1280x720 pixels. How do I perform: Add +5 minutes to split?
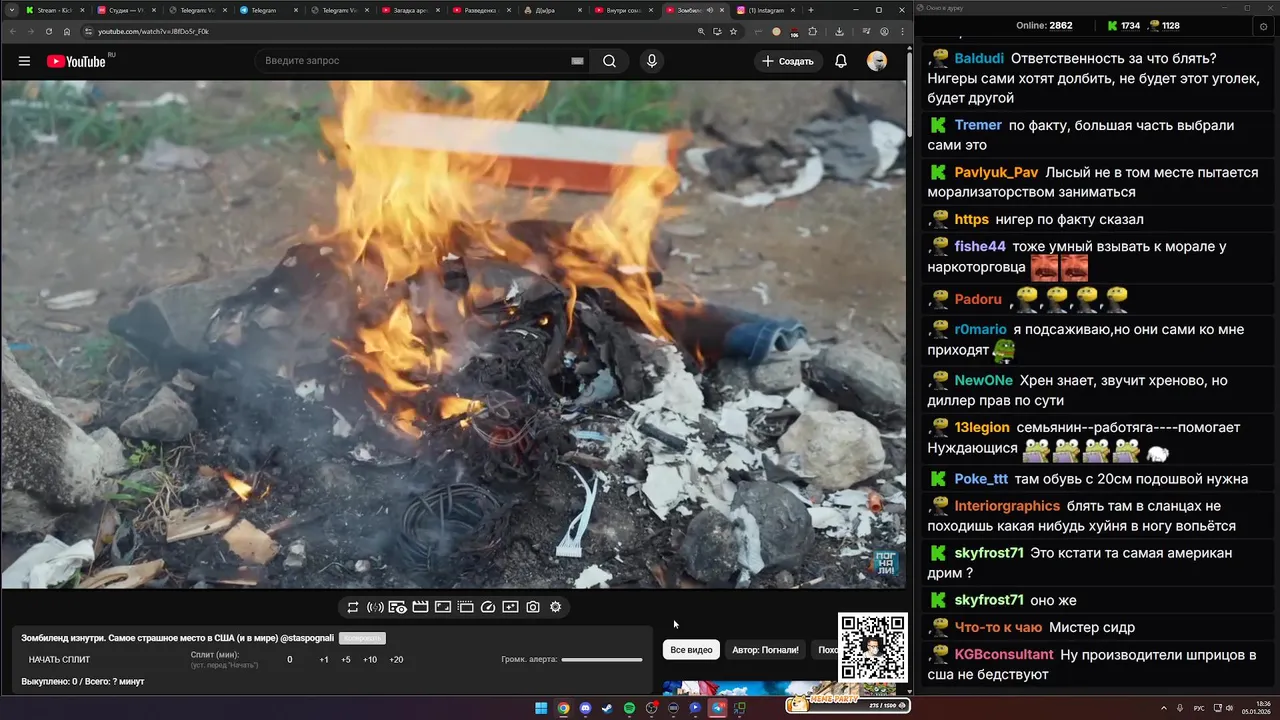pos(346,660)
